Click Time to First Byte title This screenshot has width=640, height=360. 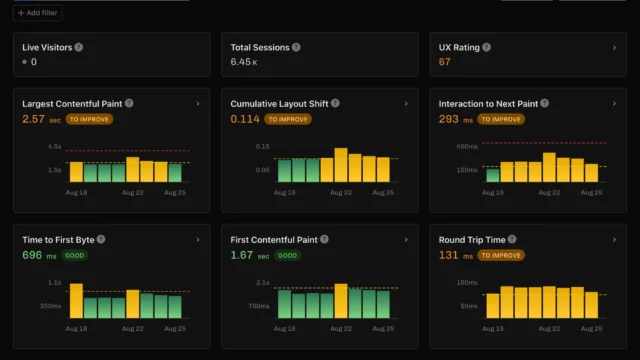click(x=58, y=240)
